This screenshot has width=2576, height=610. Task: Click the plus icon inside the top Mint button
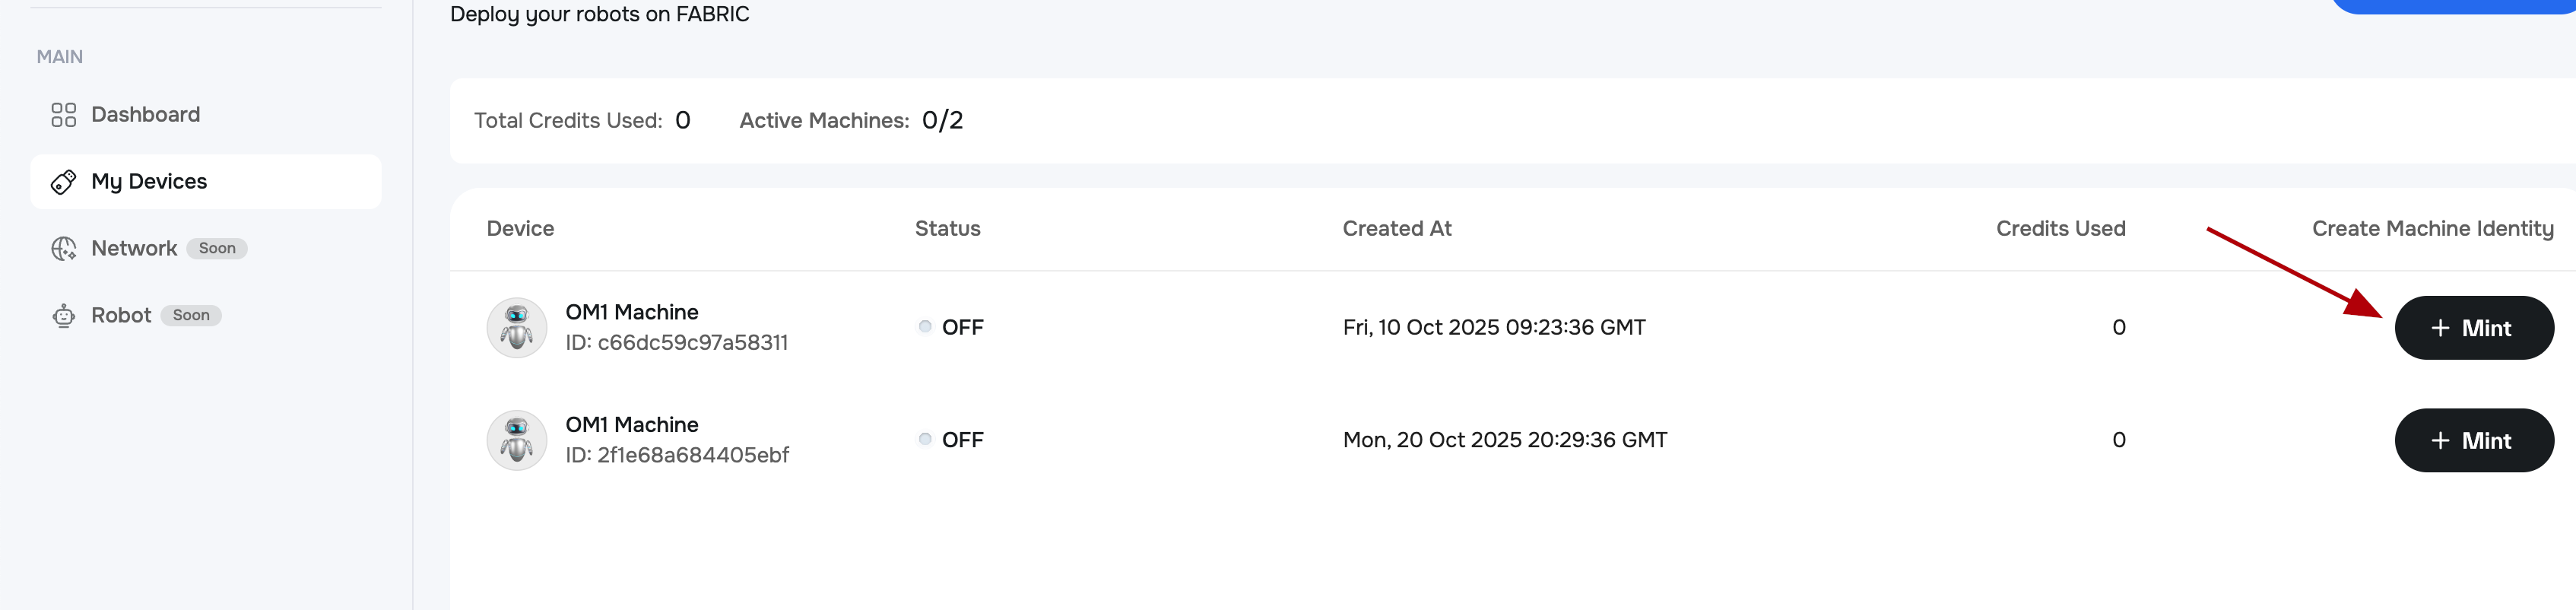[2440, 327]
